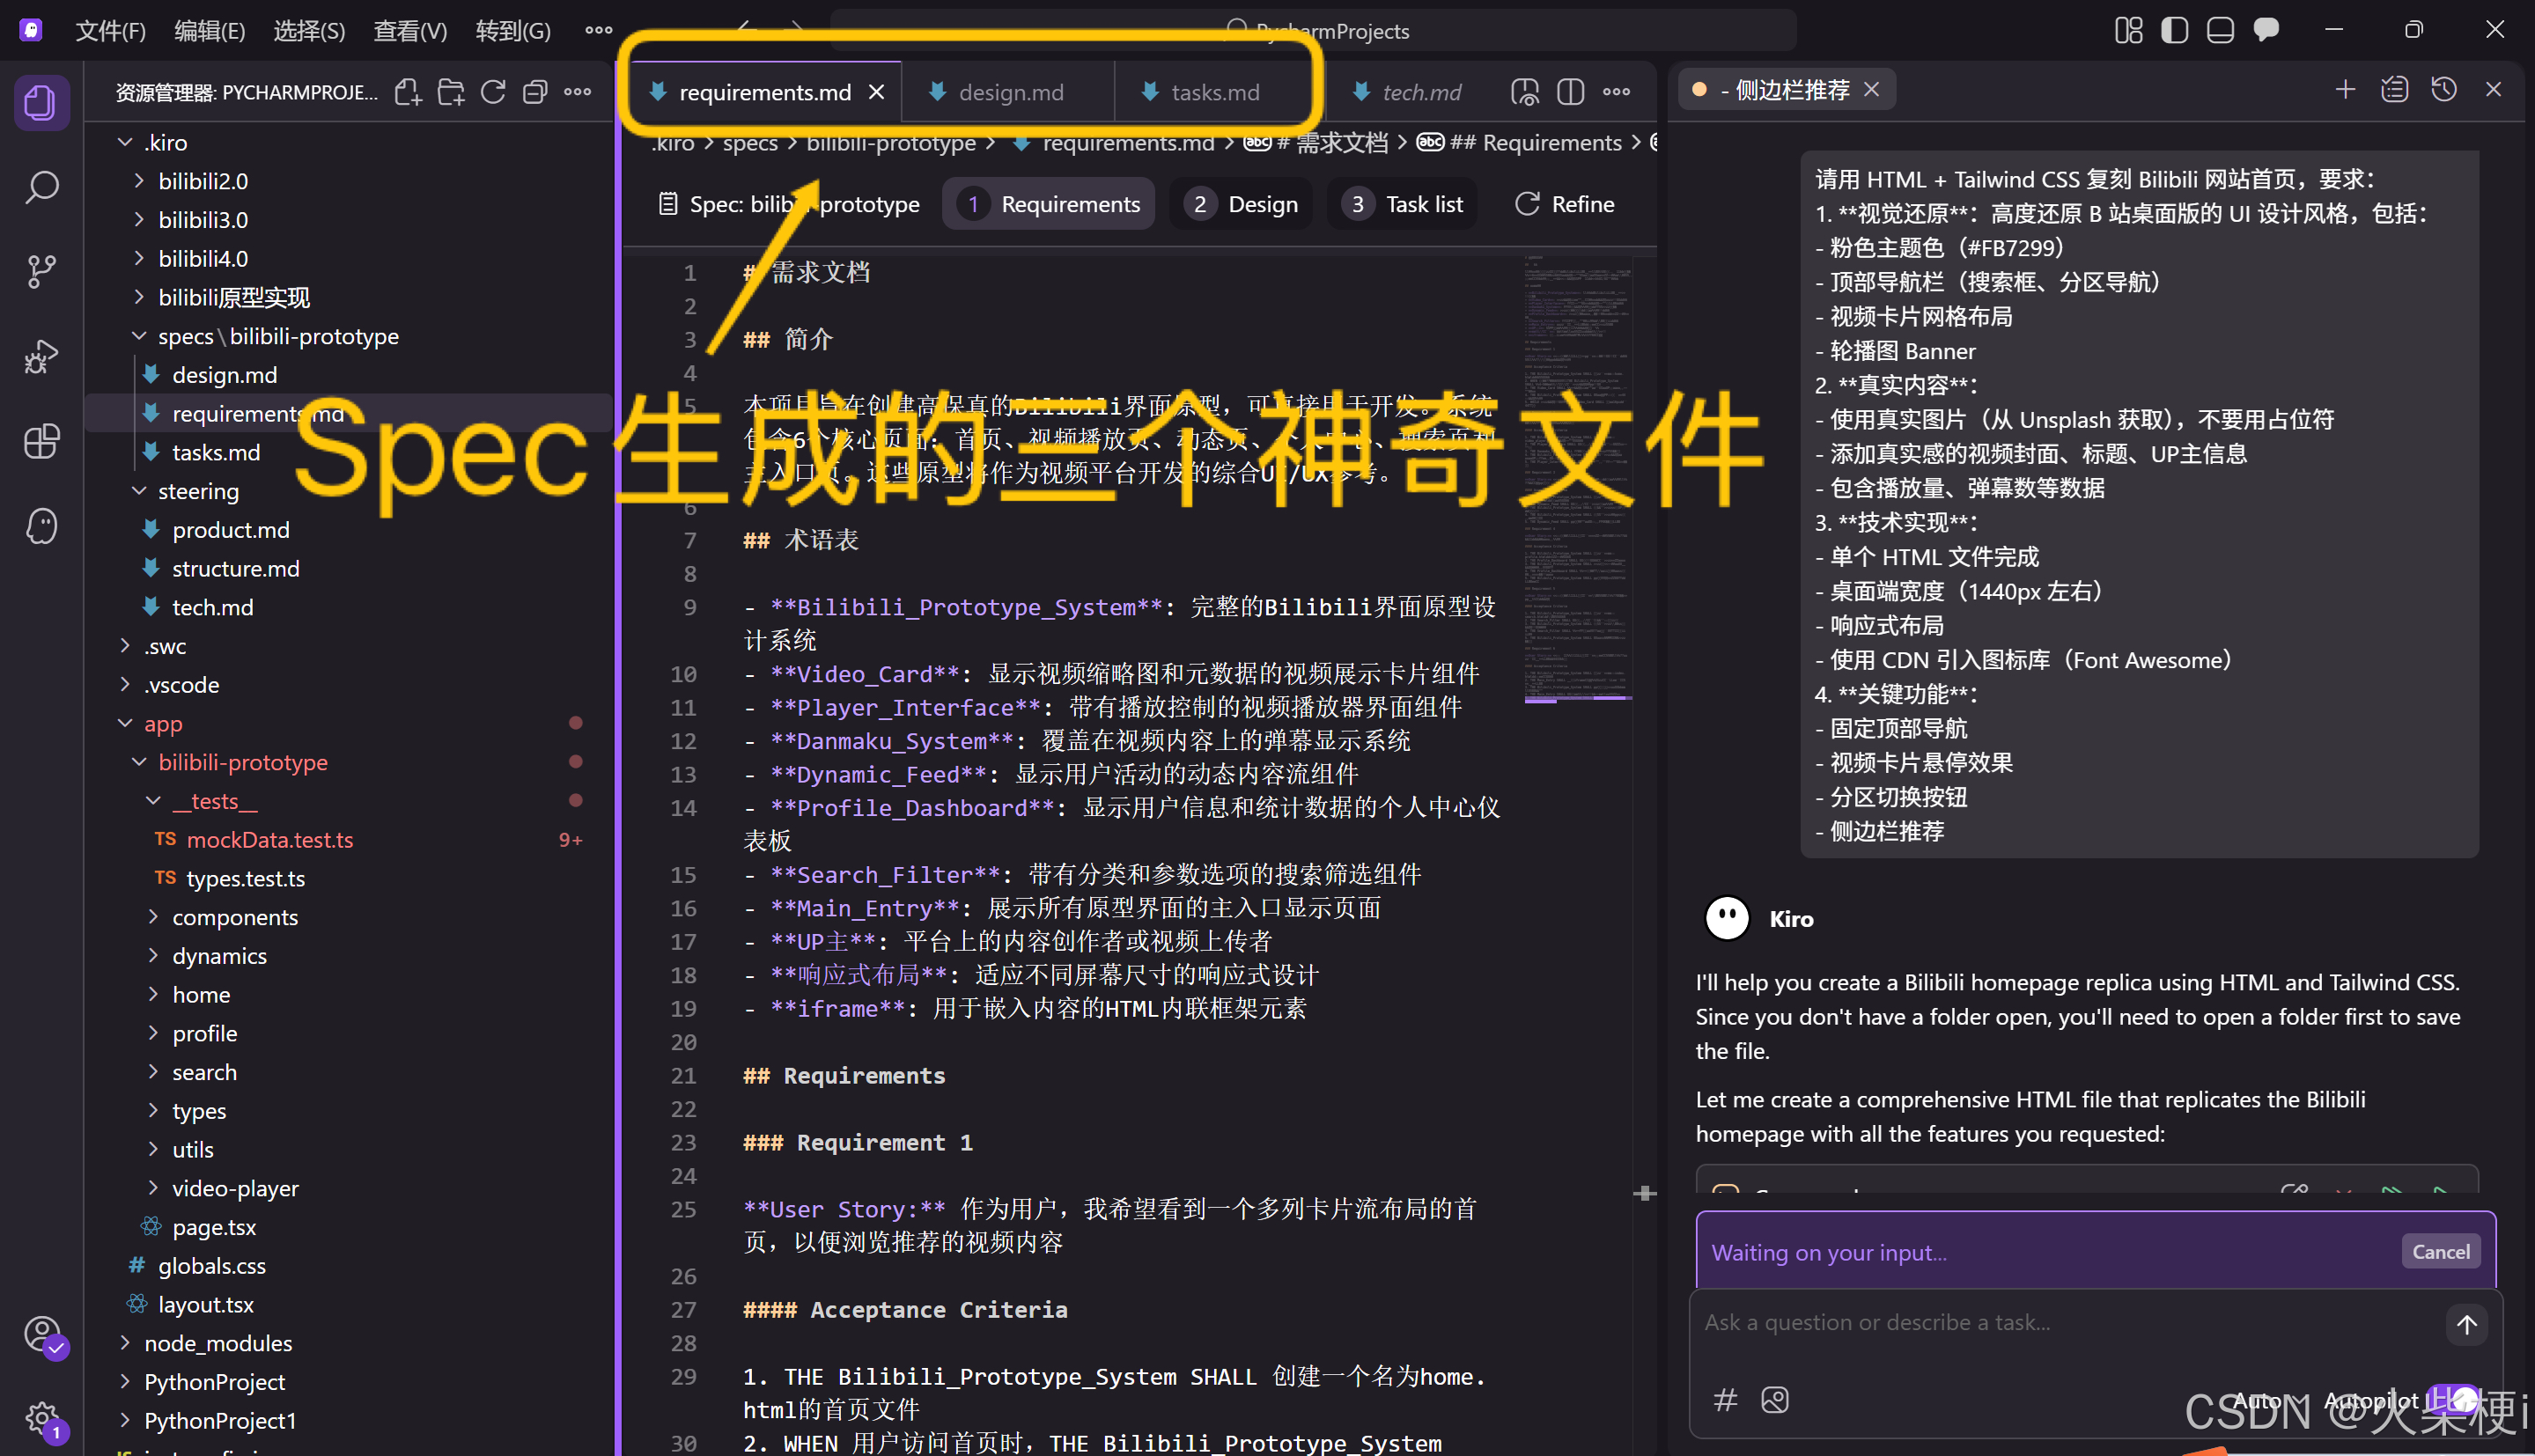
Task: Send message with the up arrow button
Action: tap(2466, 1324)
